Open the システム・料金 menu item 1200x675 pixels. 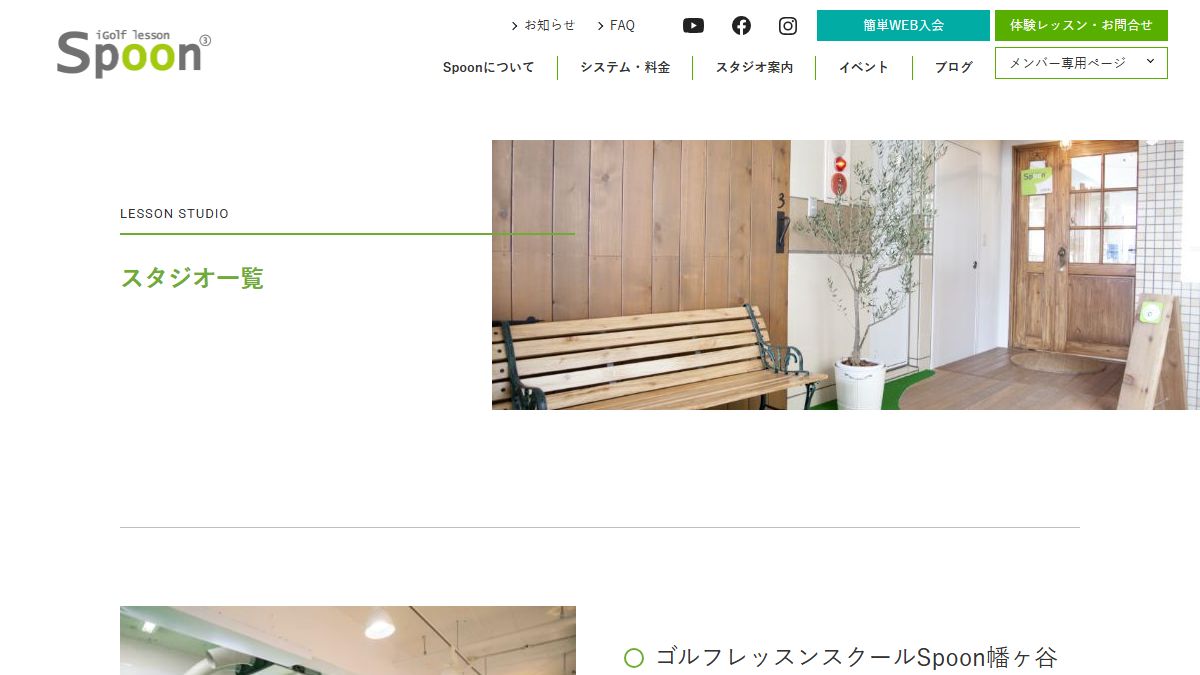[625, 68]
